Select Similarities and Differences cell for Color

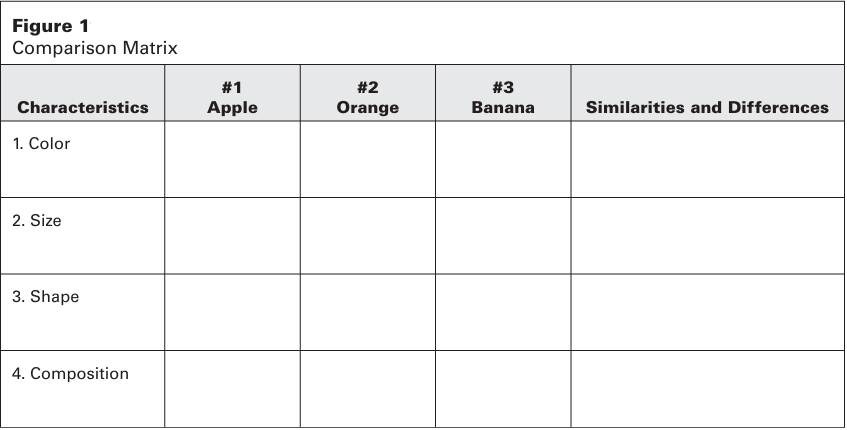pos(706,159)
